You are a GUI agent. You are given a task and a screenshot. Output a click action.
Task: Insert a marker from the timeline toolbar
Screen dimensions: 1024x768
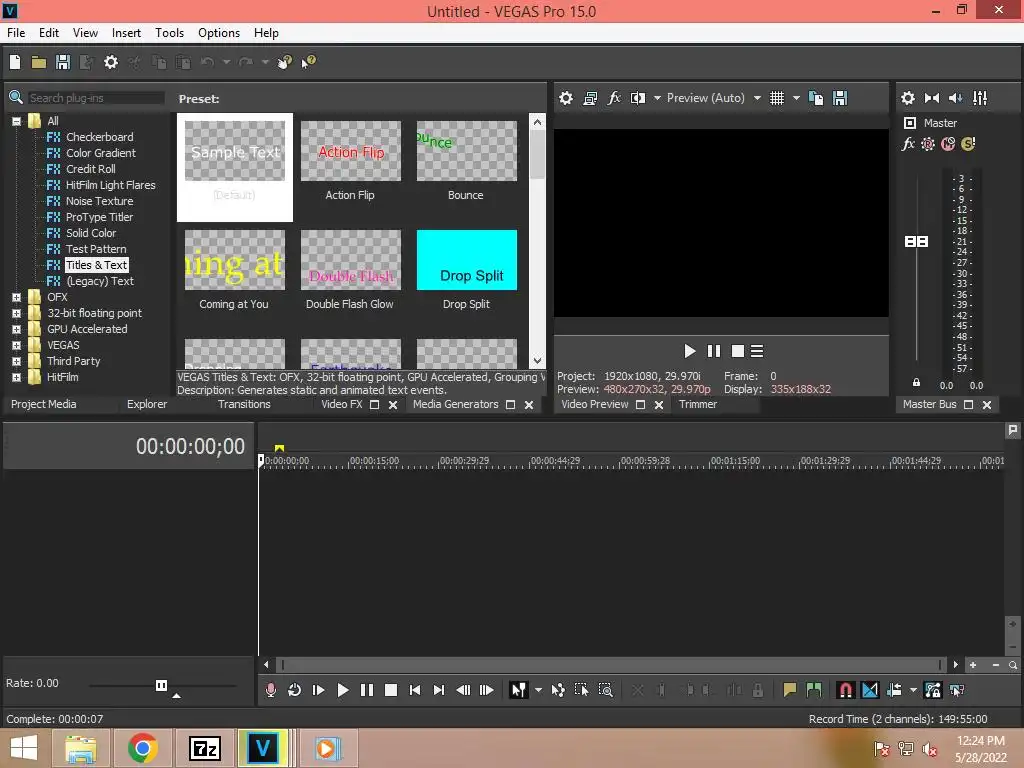(x=790, y=690)
